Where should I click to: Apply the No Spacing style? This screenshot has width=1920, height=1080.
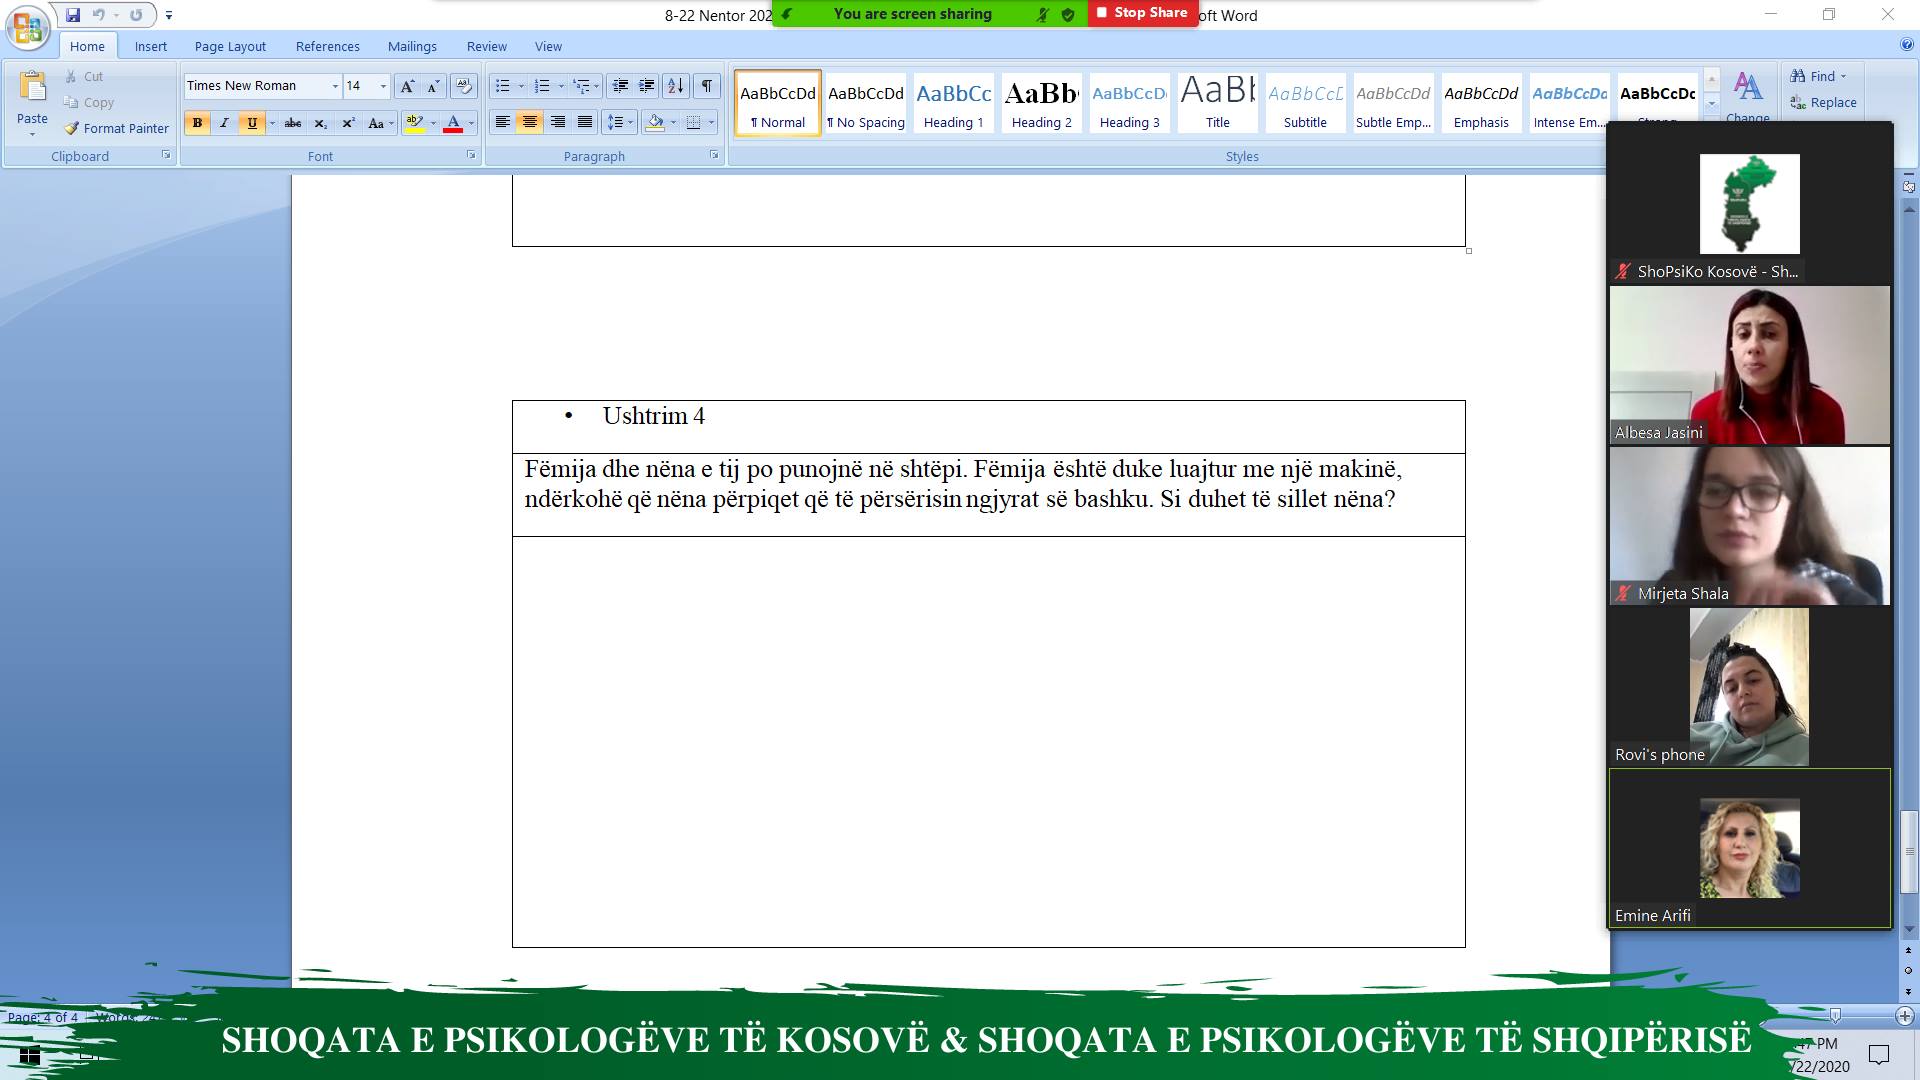(x=865, y=103)
